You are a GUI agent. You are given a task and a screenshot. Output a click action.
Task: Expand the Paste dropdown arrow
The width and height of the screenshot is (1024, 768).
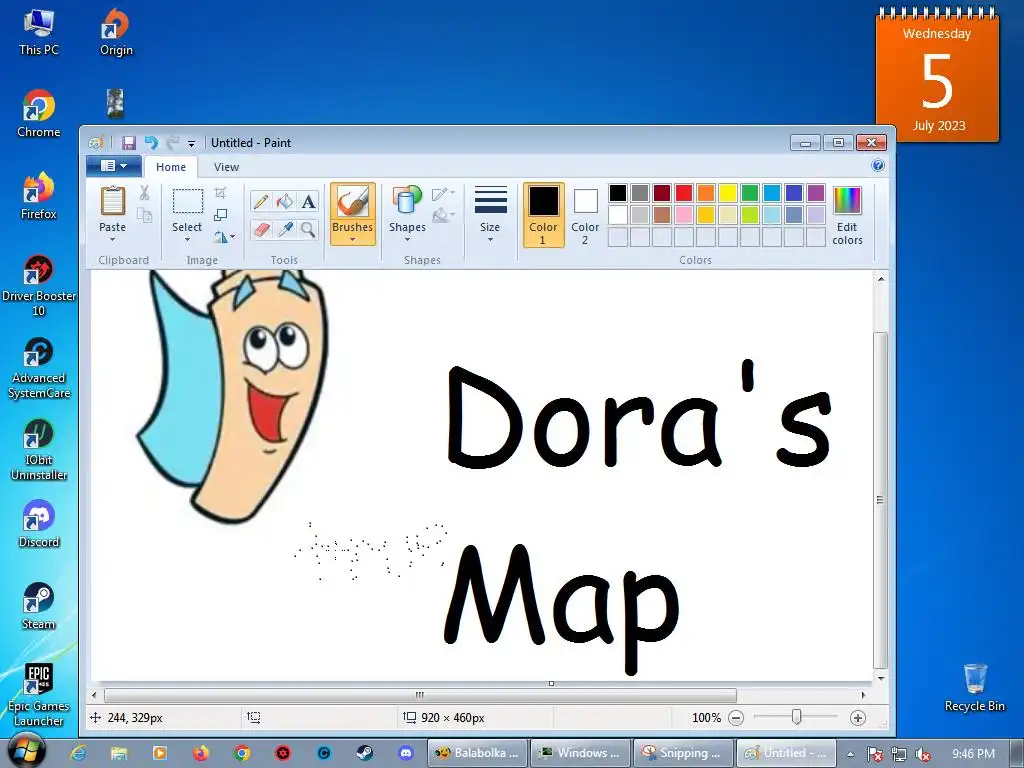[112, 240]
